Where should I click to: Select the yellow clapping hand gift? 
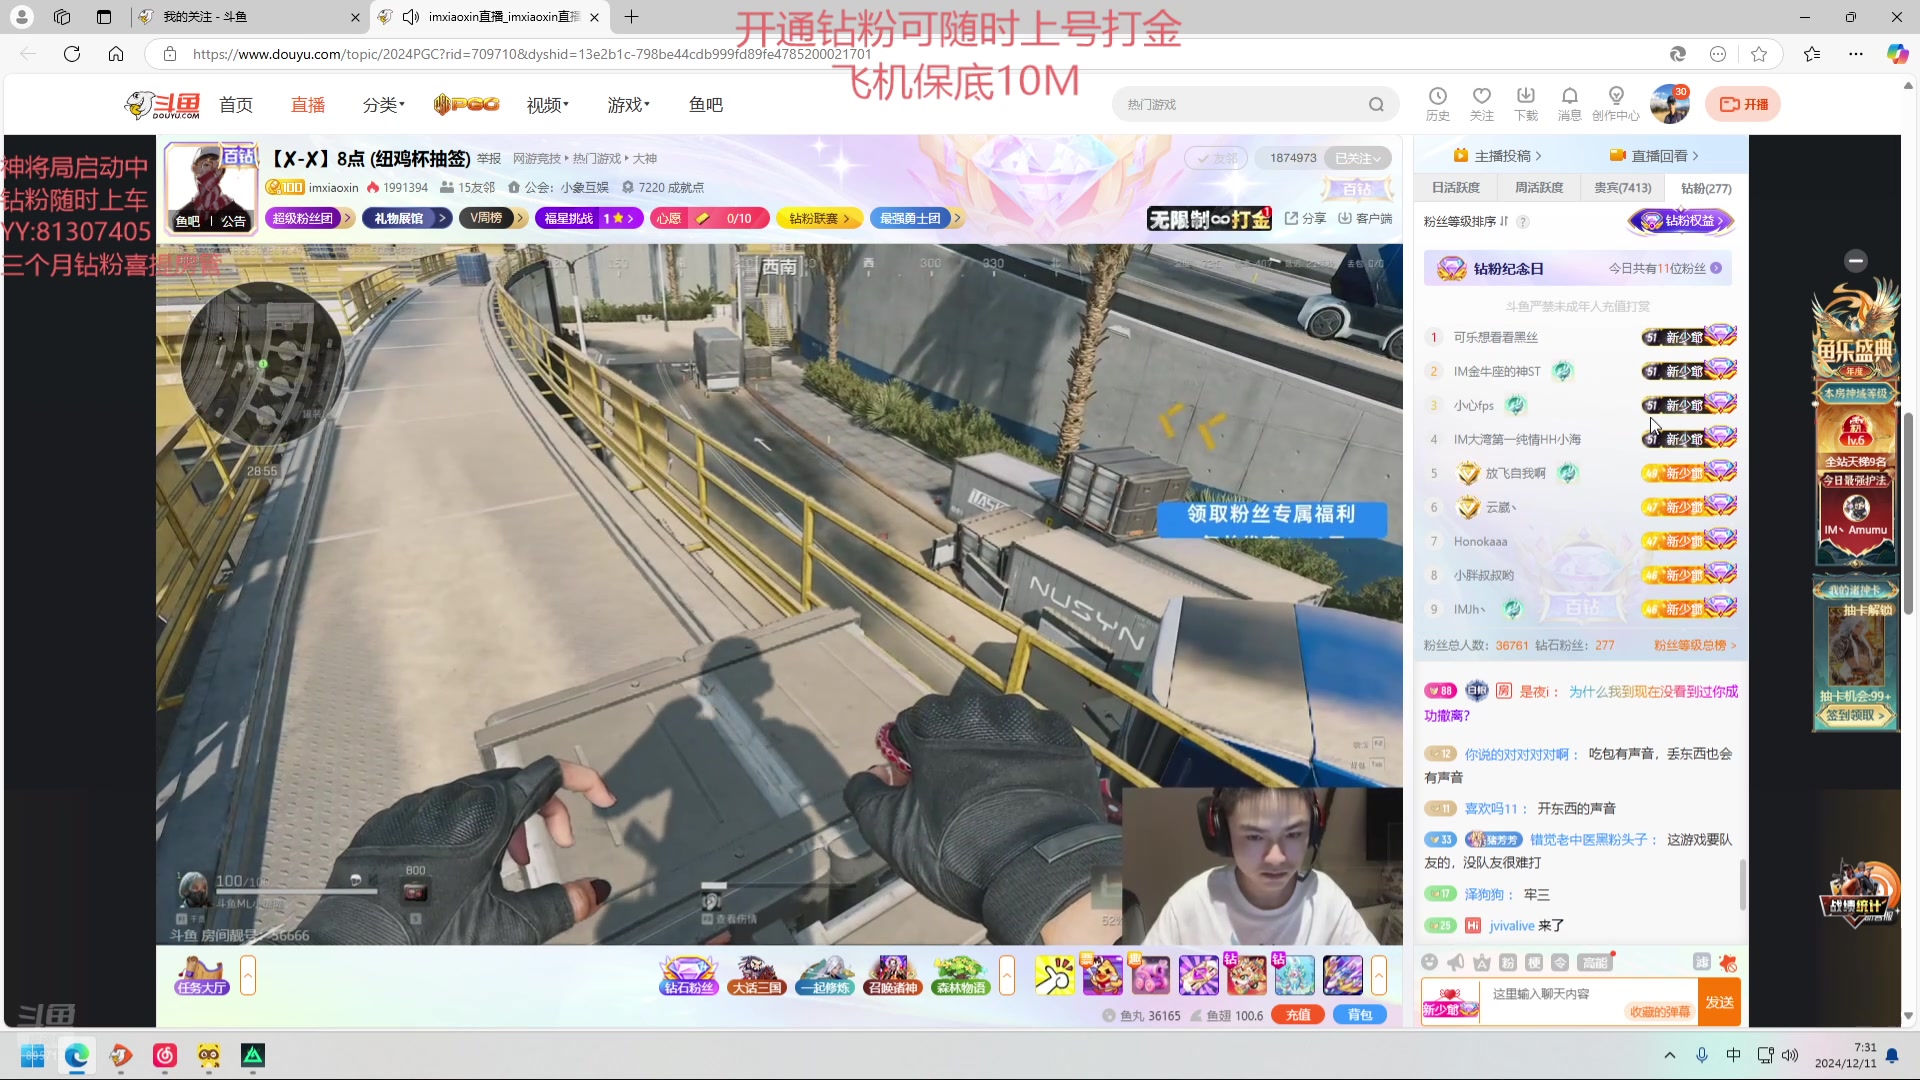(x=1054, y=976)
